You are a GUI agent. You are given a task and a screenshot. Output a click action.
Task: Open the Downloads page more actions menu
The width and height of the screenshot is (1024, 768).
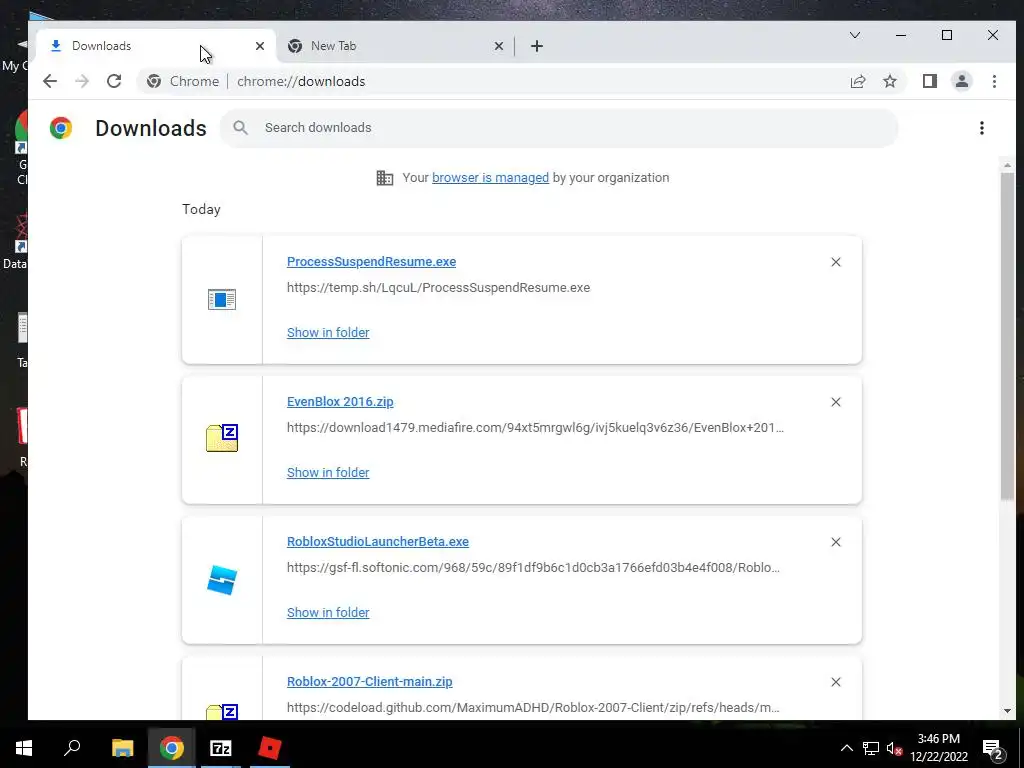[982, 128]
